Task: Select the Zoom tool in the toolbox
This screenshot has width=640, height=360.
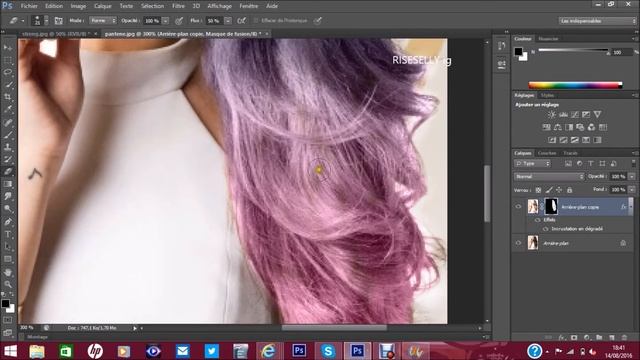Action: point(8,284)
